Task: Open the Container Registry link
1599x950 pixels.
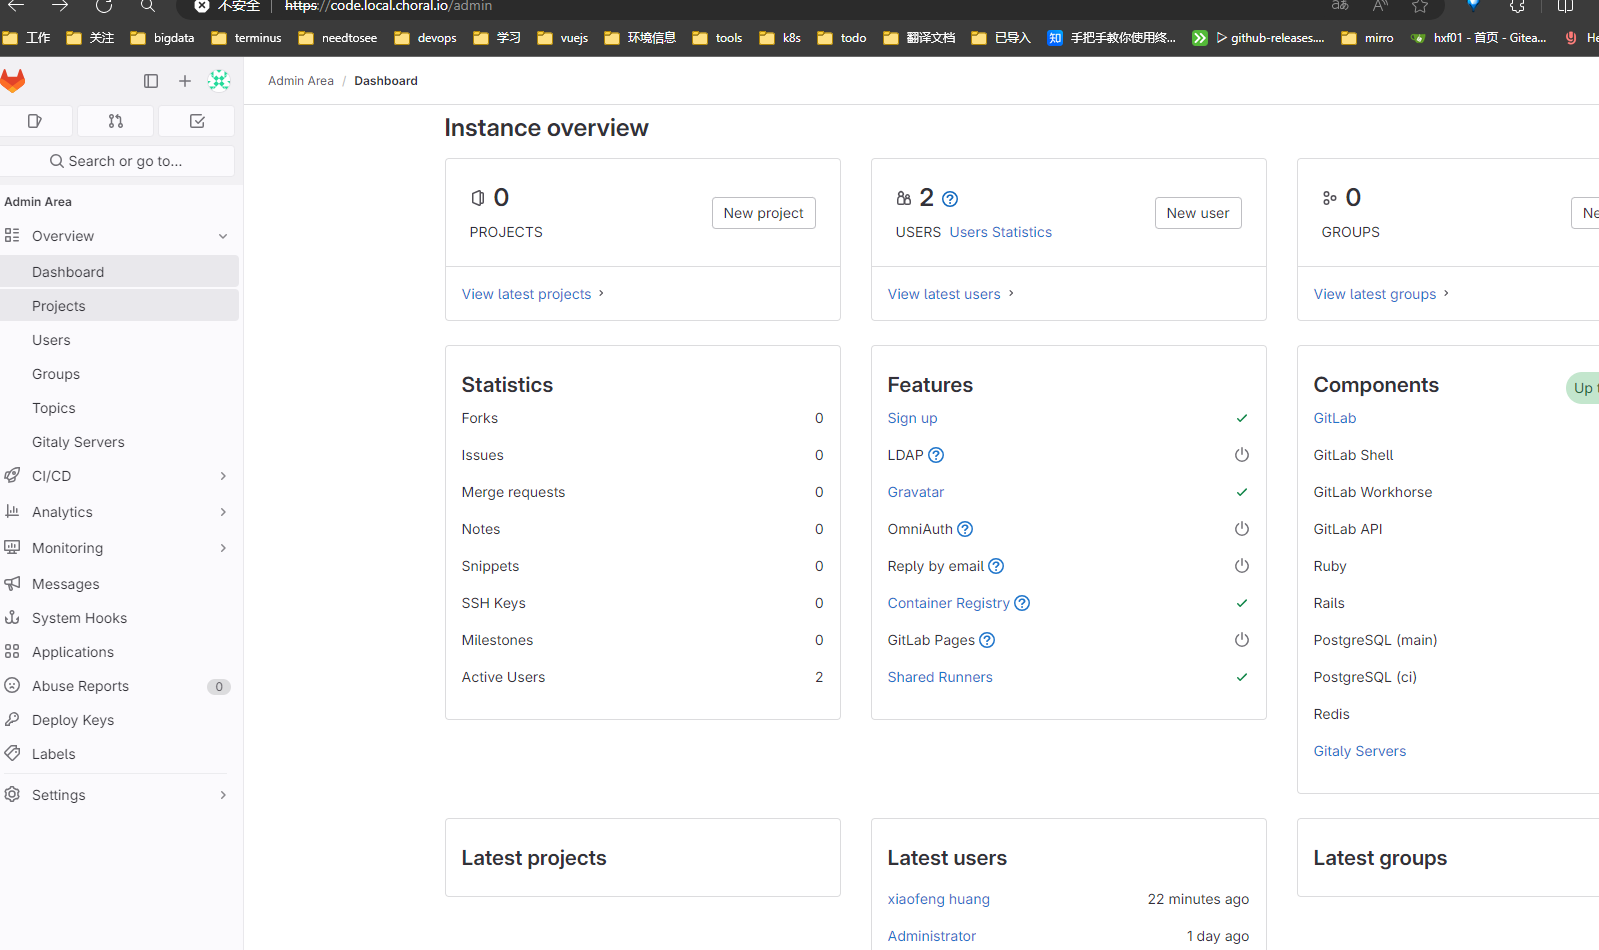Action: click(949, 603)
